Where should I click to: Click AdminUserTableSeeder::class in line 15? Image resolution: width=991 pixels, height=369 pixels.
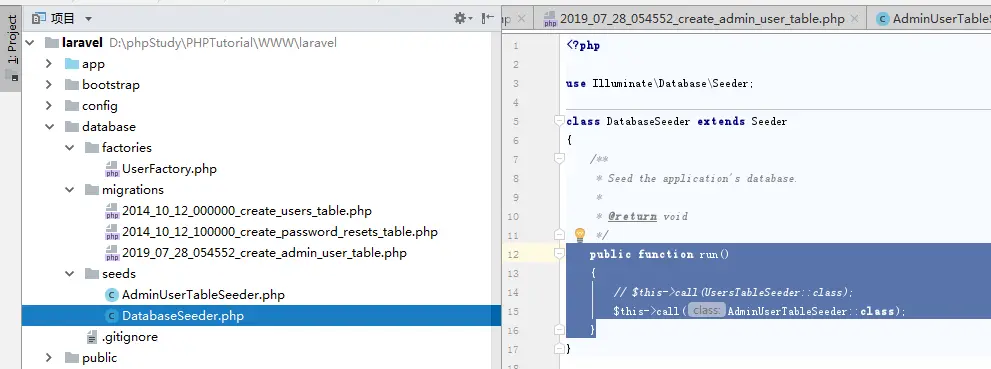[812, 311]
